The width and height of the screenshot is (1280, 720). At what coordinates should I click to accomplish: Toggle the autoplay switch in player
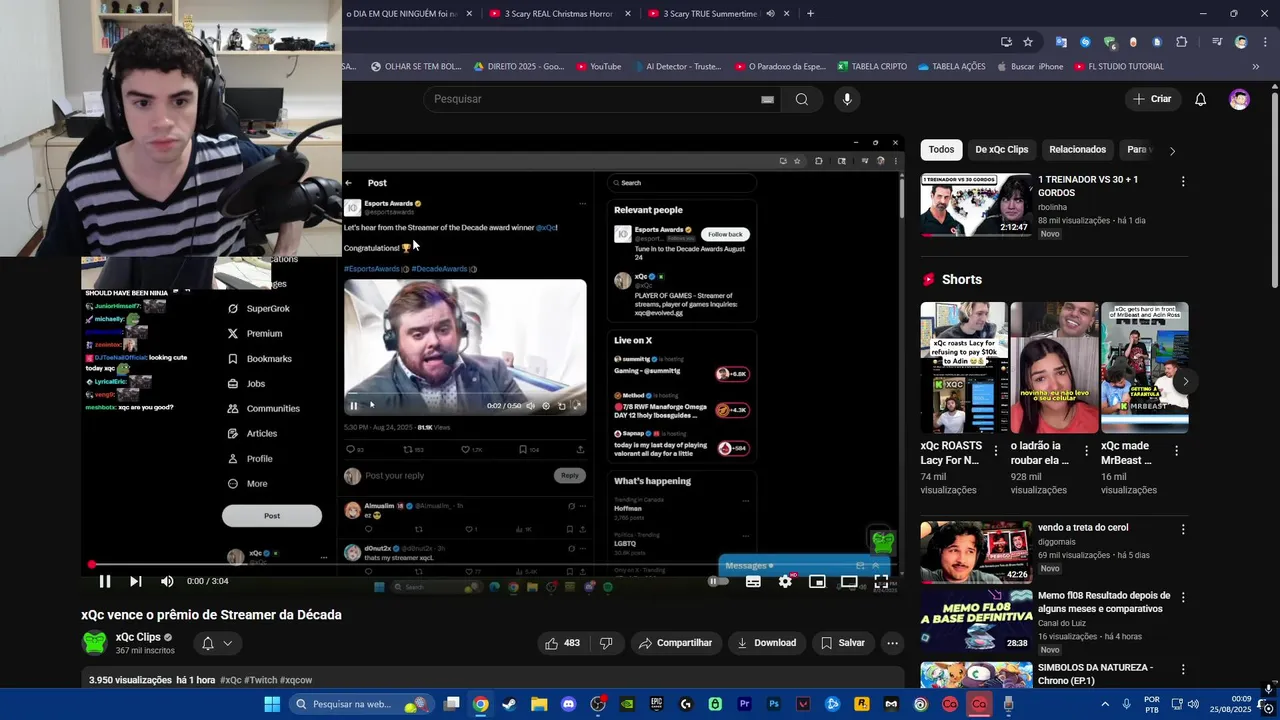point(718,581)
